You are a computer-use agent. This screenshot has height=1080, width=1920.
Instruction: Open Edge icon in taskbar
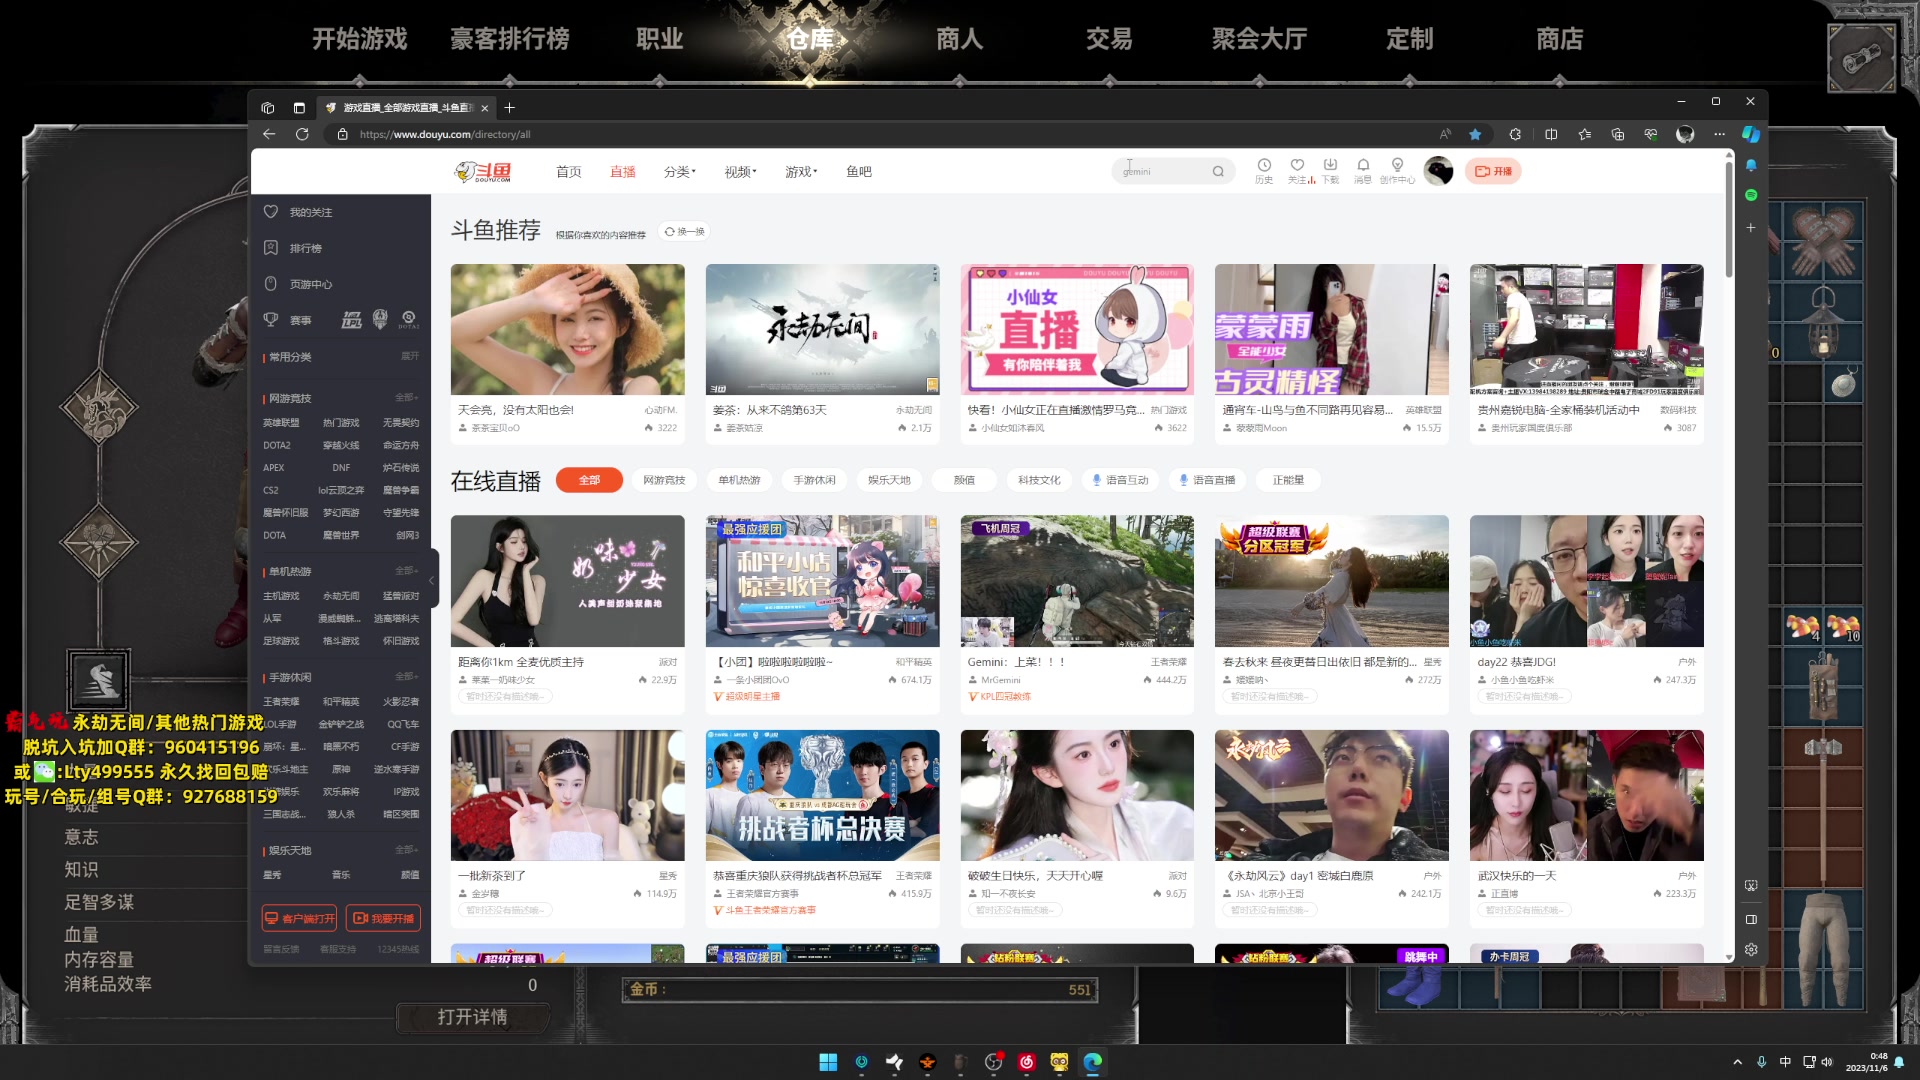pos(1092,1062)
